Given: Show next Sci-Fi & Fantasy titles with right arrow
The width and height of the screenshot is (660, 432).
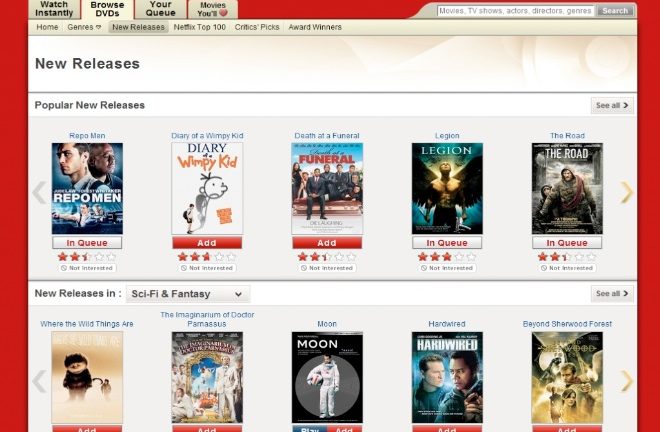Looking at the screenshot, I should click(626, 381).
